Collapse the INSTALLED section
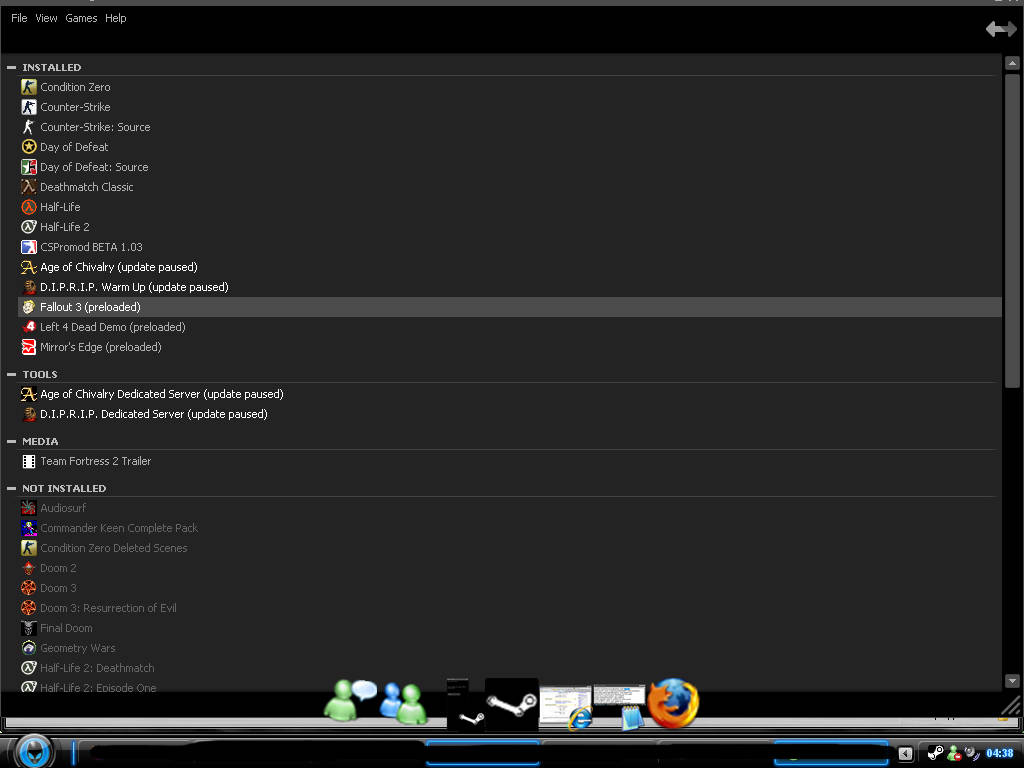 [11, 67]
